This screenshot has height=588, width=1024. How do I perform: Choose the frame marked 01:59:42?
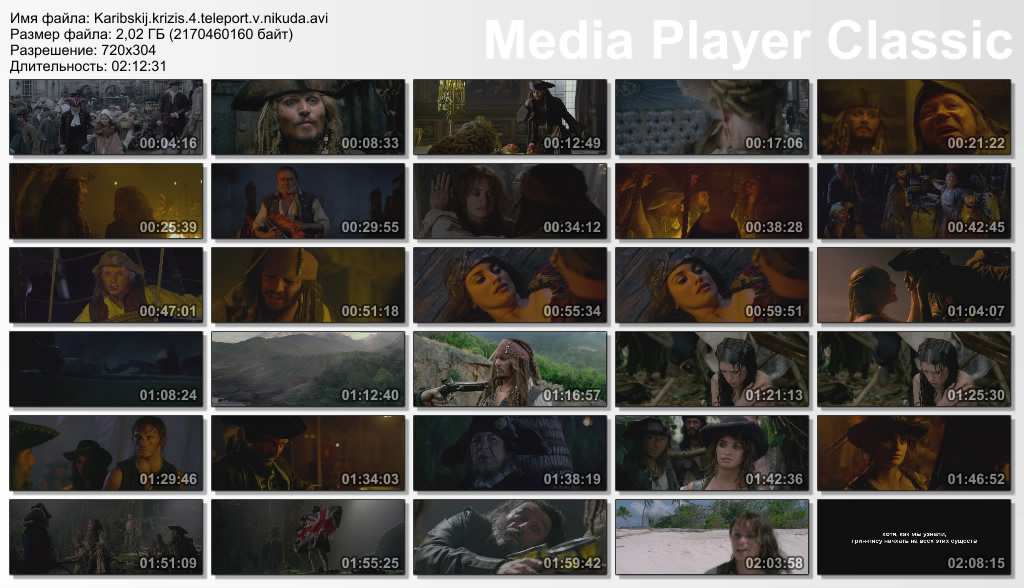click(x=510, y=537)
